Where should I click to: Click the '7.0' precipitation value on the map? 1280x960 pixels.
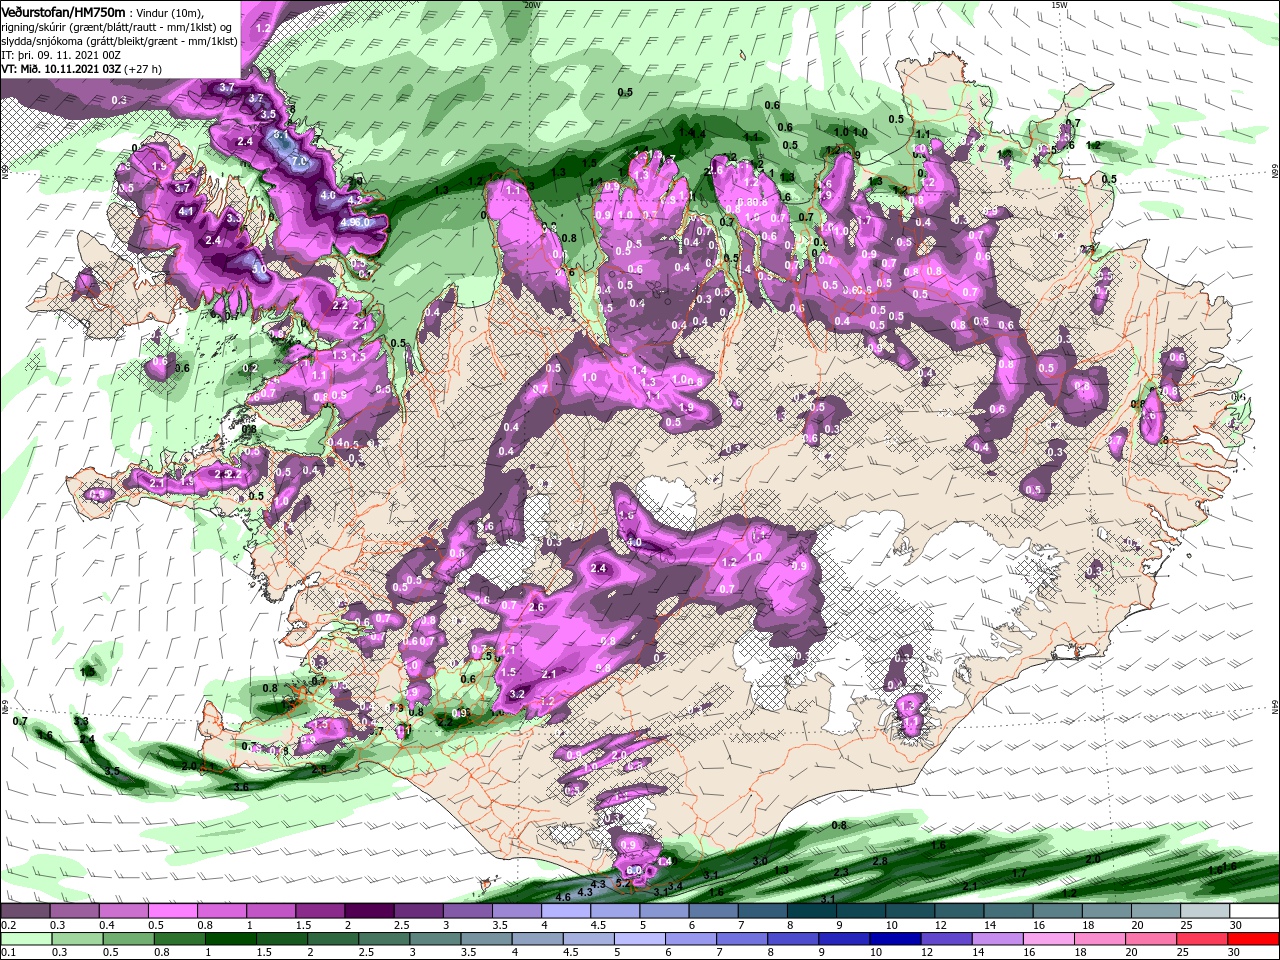(299, 160)
